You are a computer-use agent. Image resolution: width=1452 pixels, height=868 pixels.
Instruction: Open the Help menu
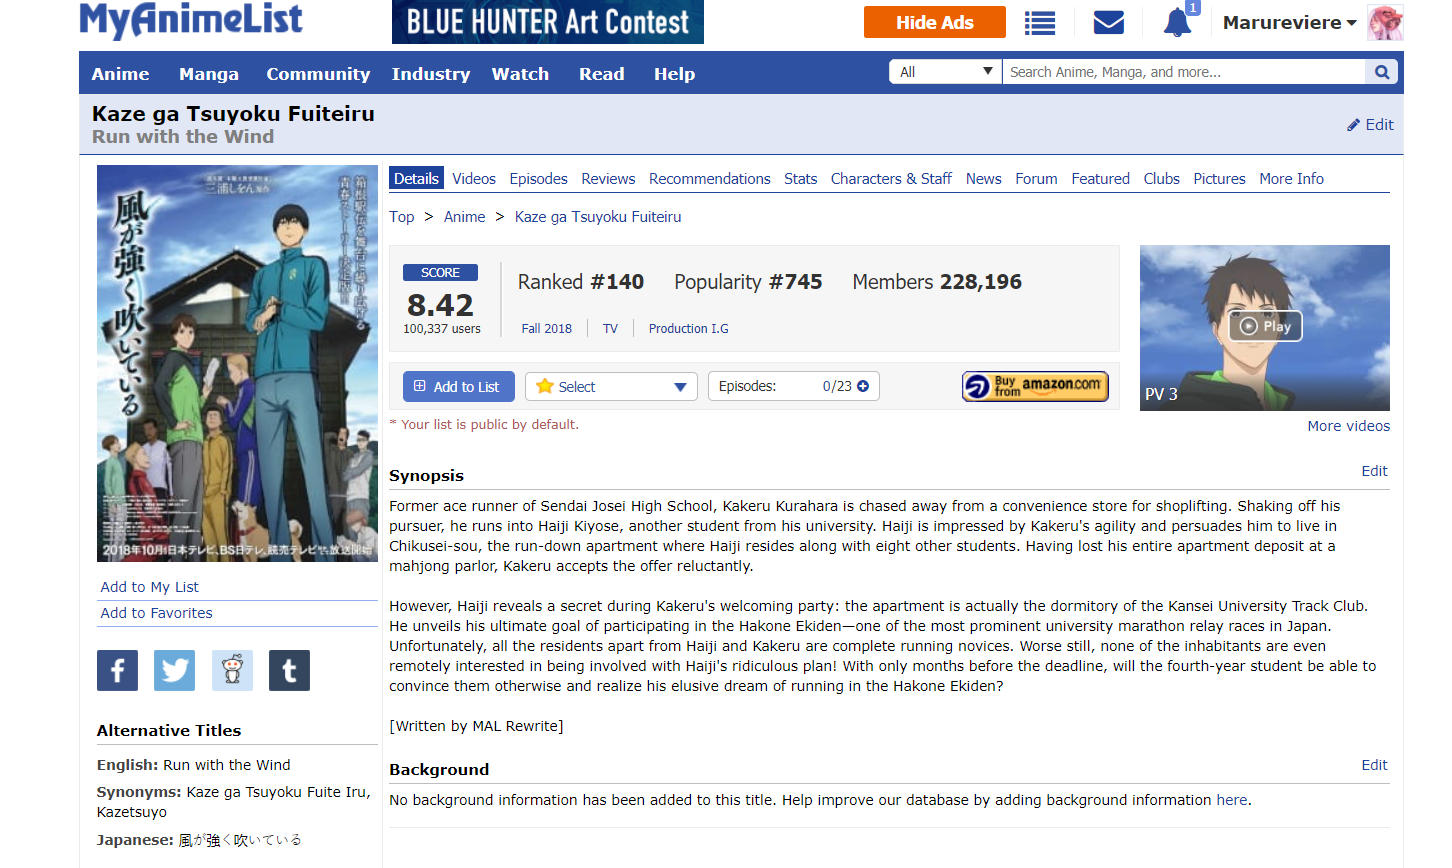click(x=675, y=74)
